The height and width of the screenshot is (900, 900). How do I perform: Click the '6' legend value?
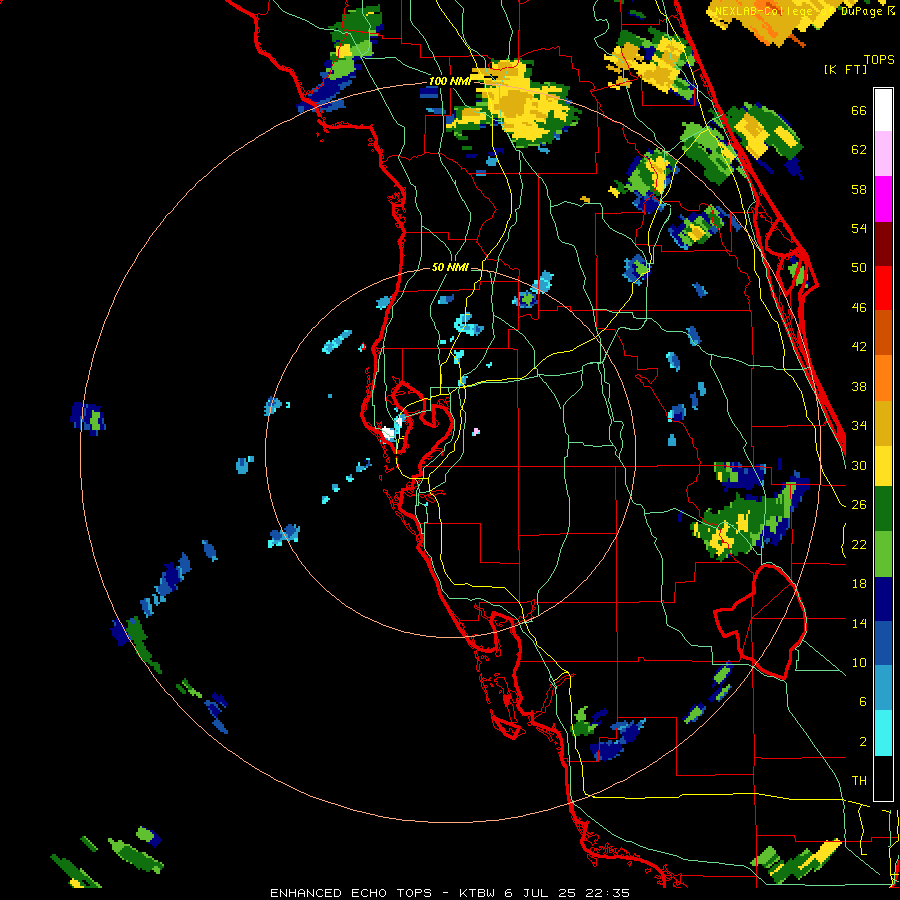click(x=862, y=702)
